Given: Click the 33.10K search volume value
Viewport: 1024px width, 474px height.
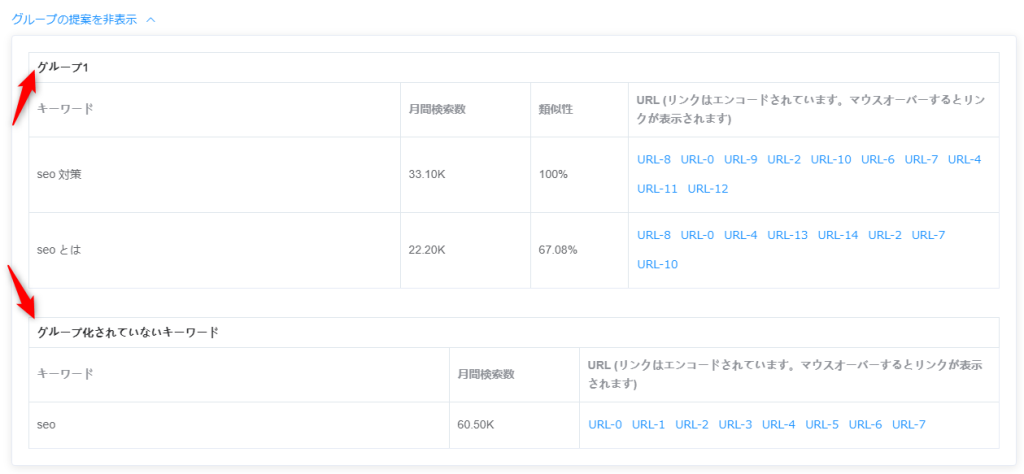Looking at the screenshot, I should [x=427, y=175].
